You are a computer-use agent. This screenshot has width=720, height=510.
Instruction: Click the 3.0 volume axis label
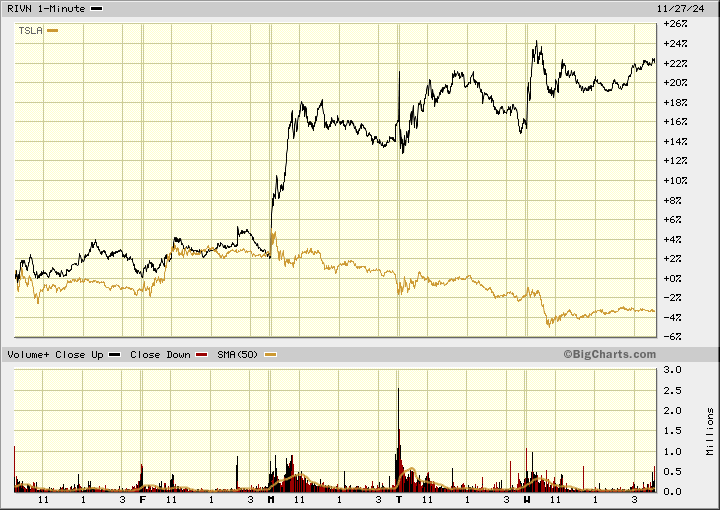[x=672, y=370]
